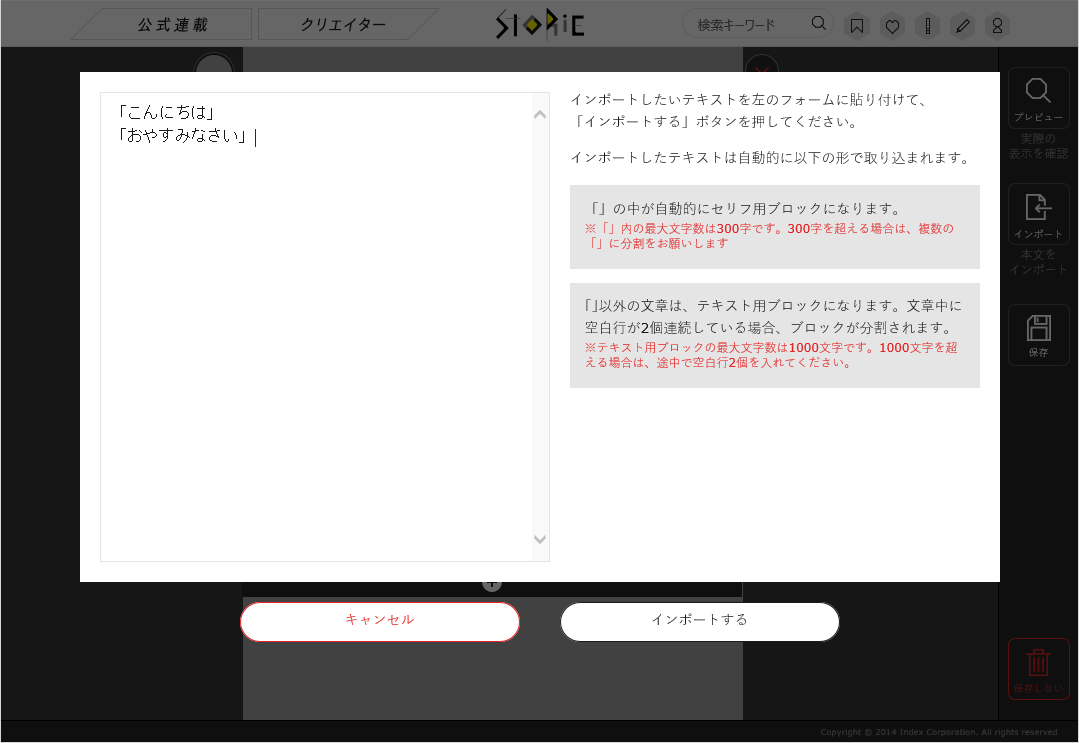Click the heart favorites icon
This screenshot has width=1079, height=743.
[892, 26]
